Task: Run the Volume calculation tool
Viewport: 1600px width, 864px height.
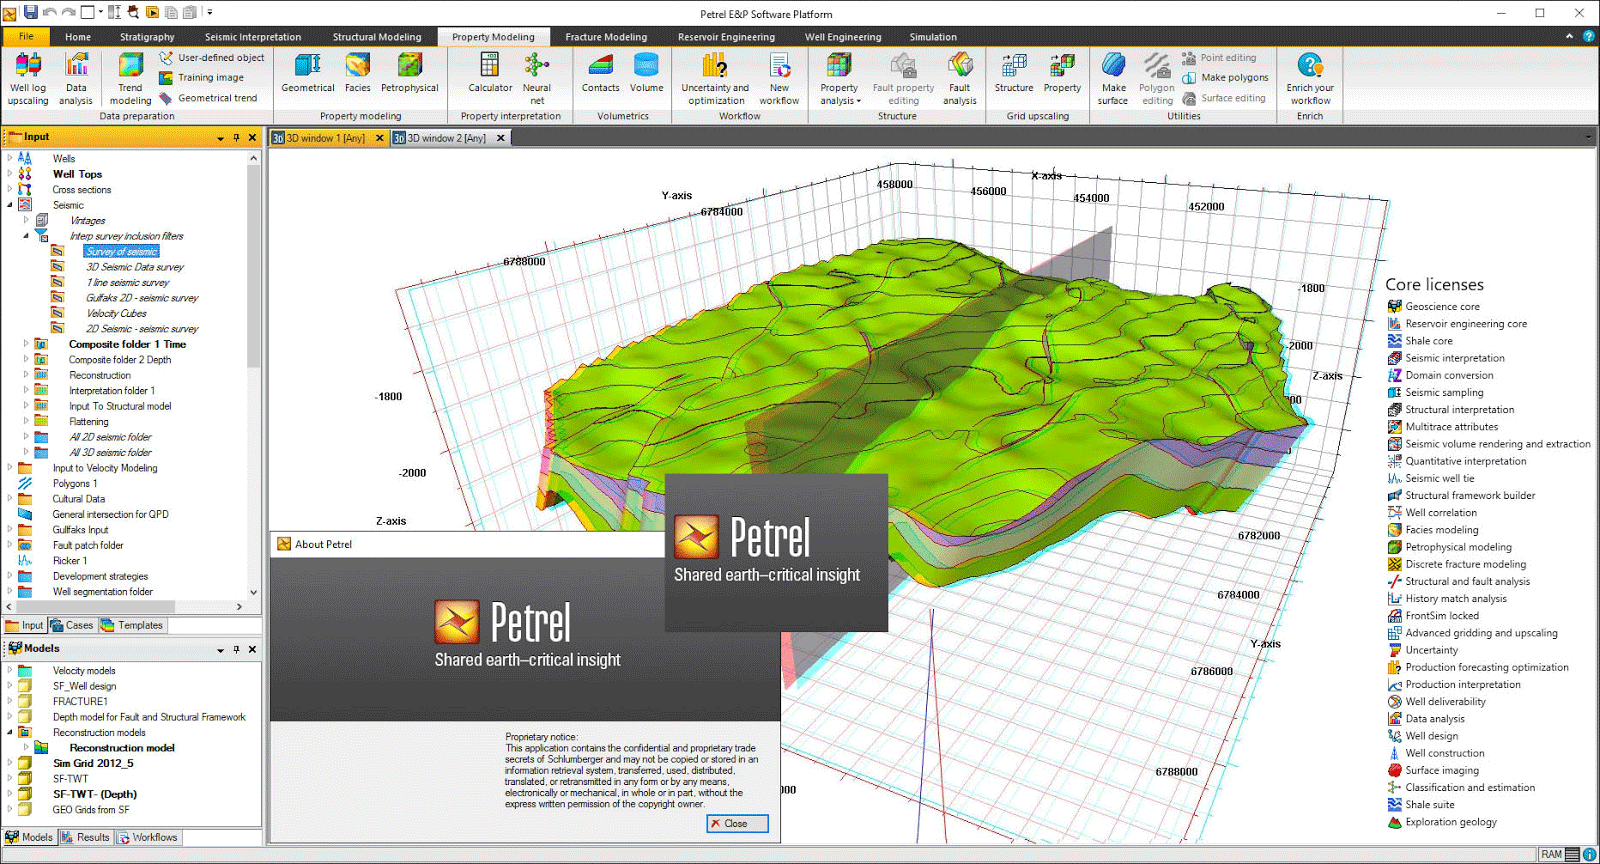Action: [x=647, y=73]
